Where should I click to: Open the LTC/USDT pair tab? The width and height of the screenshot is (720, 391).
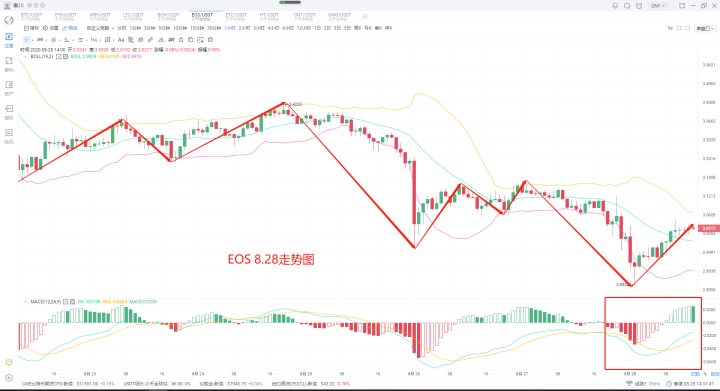[x=134, y=17]
